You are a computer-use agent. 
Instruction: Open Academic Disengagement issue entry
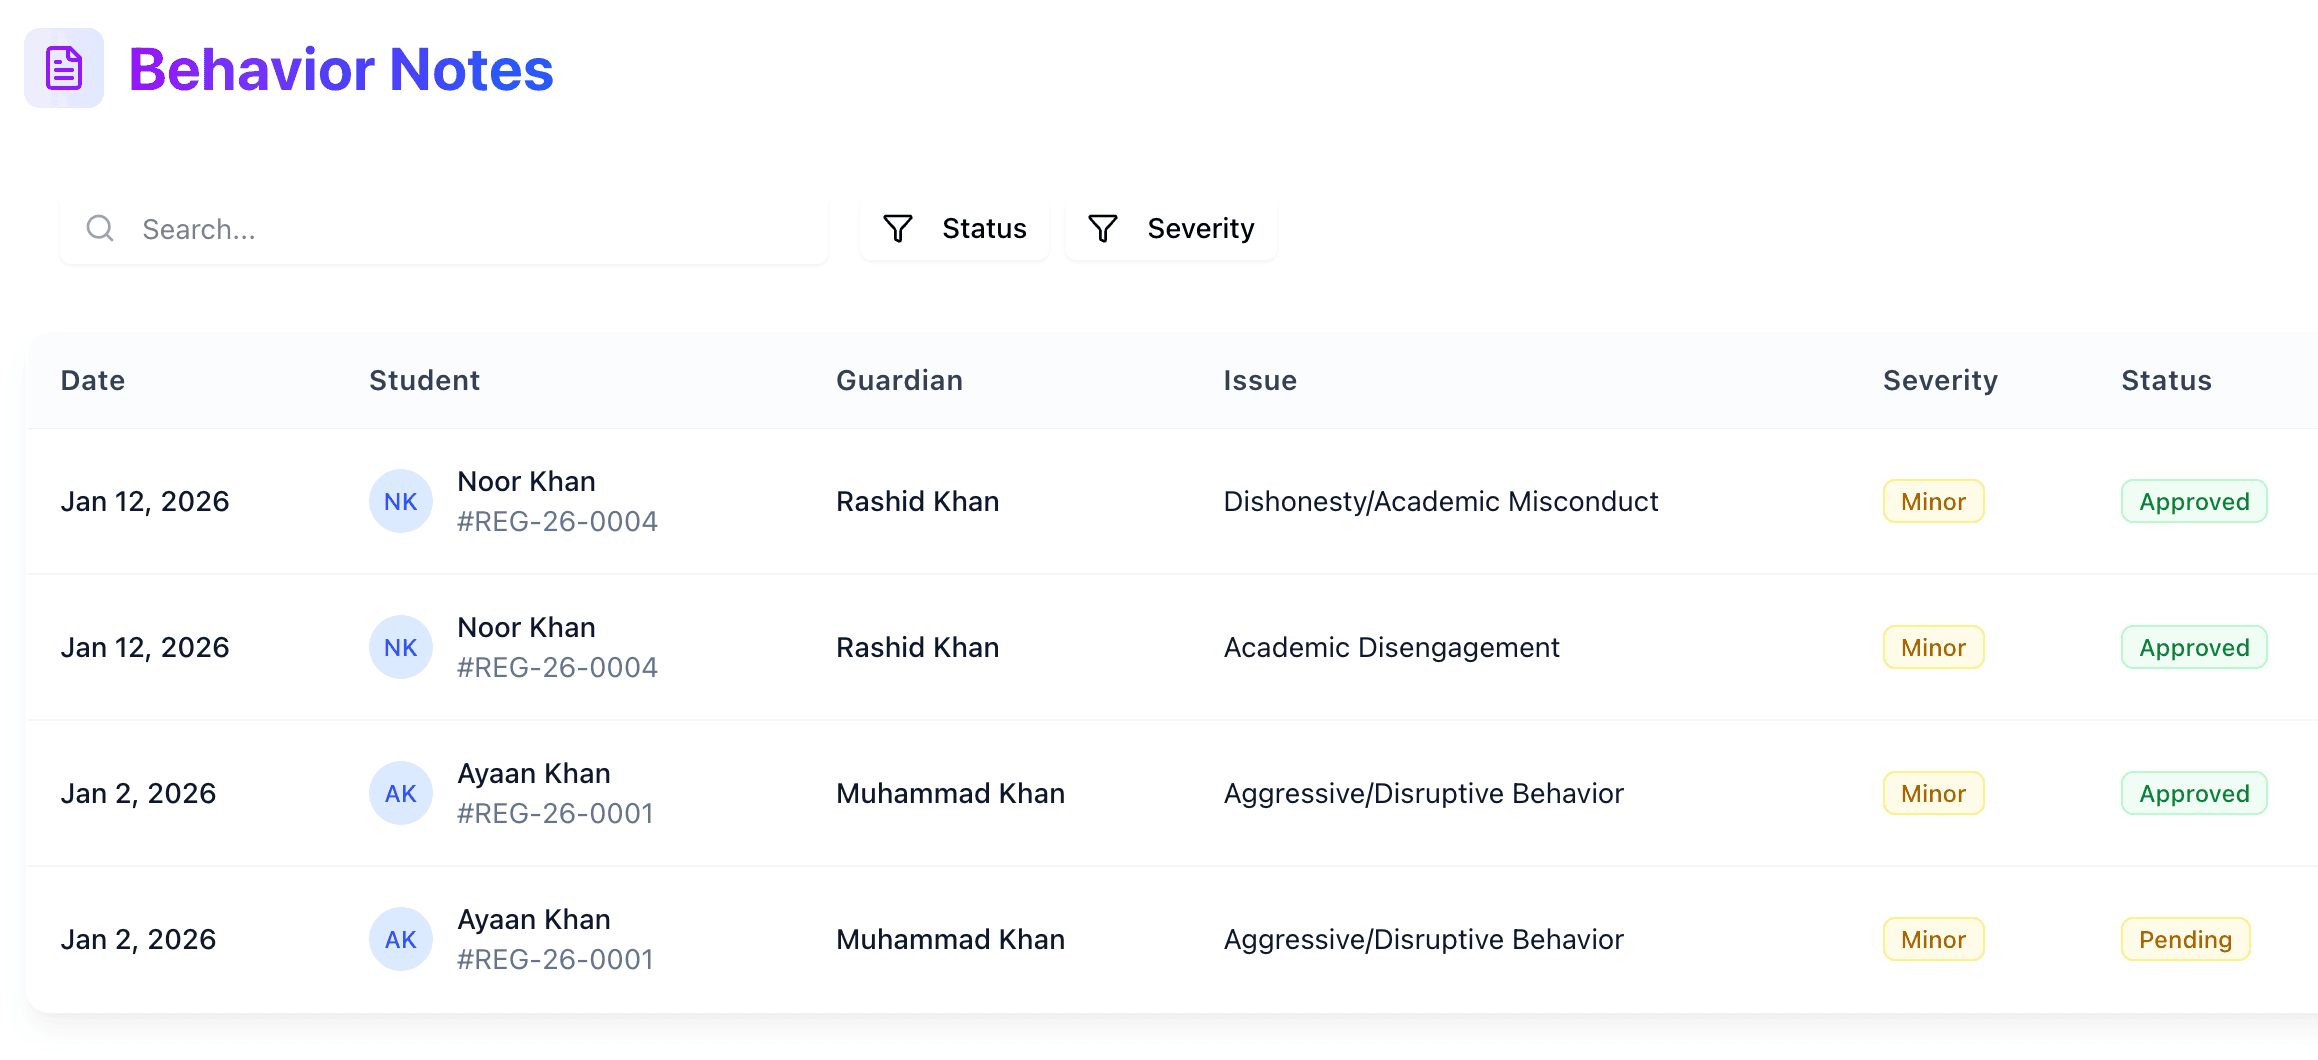click(1391, 647)
